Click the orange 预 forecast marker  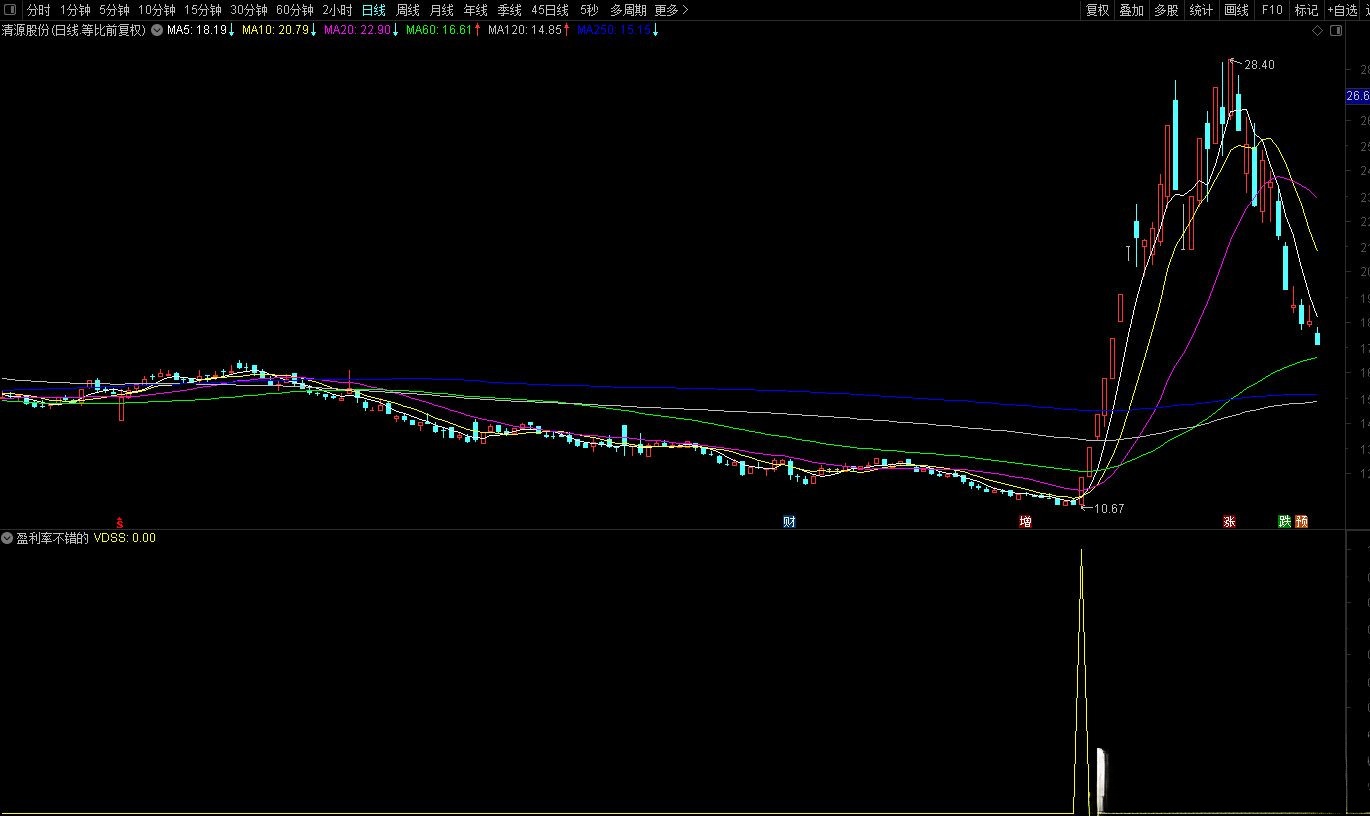click(x=1301, y=522)
